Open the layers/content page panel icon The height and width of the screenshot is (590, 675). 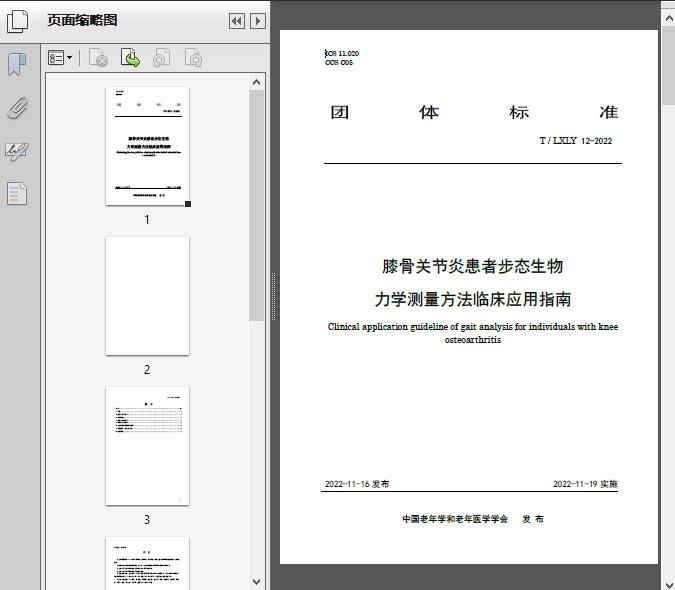(17, 193)
